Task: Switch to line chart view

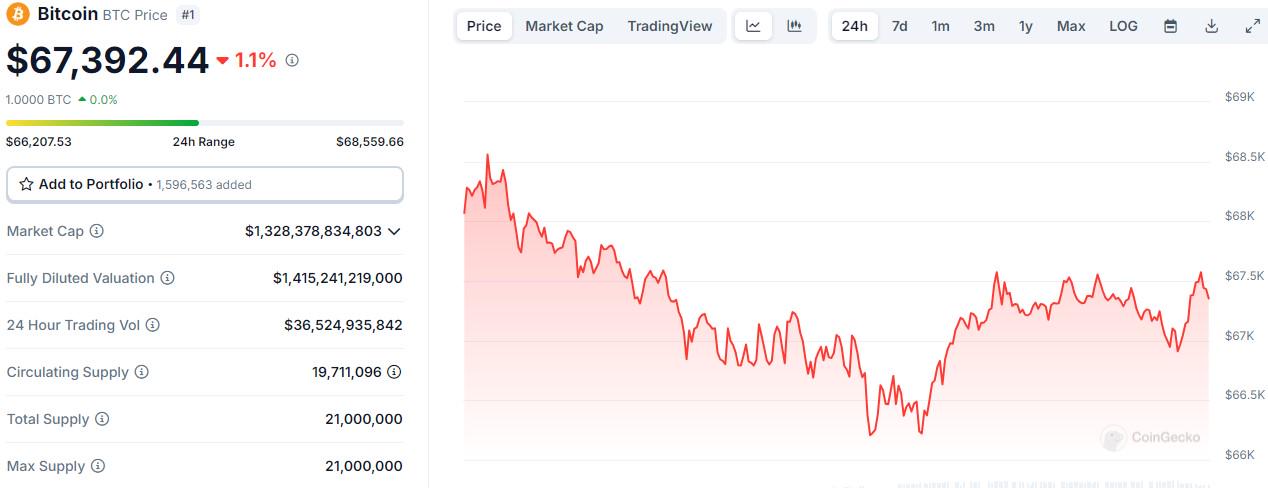Action: coord(753,26)
